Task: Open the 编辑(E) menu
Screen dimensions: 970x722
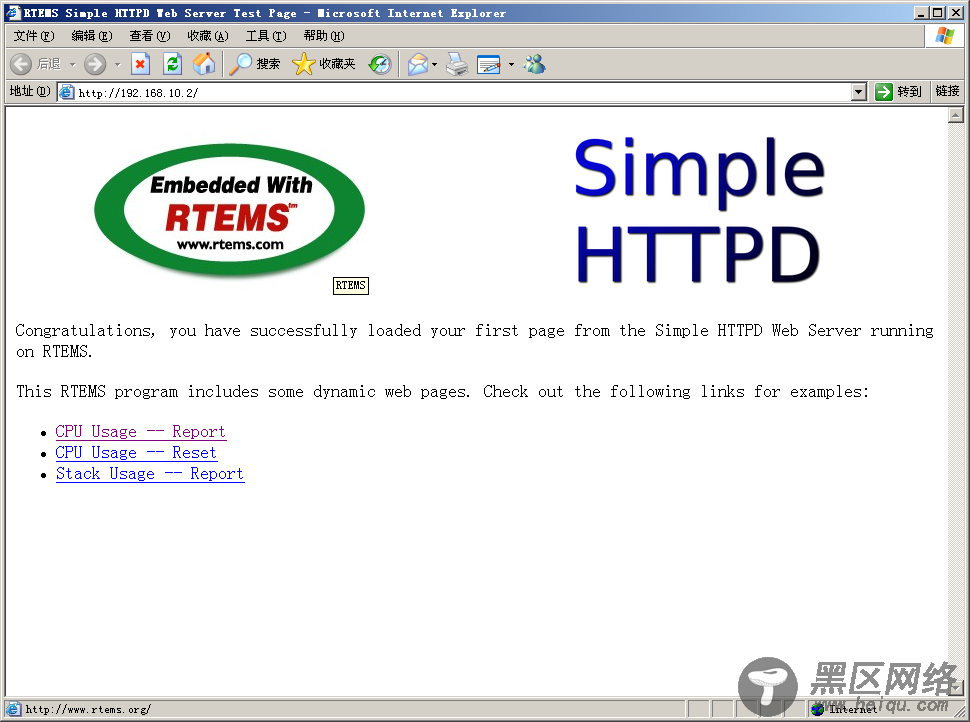Action: coord(92,36)
